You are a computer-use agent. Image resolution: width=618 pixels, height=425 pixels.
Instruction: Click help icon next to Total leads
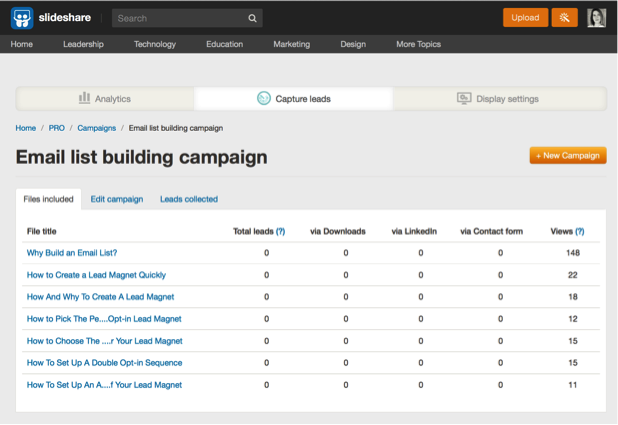coord(280,231)
